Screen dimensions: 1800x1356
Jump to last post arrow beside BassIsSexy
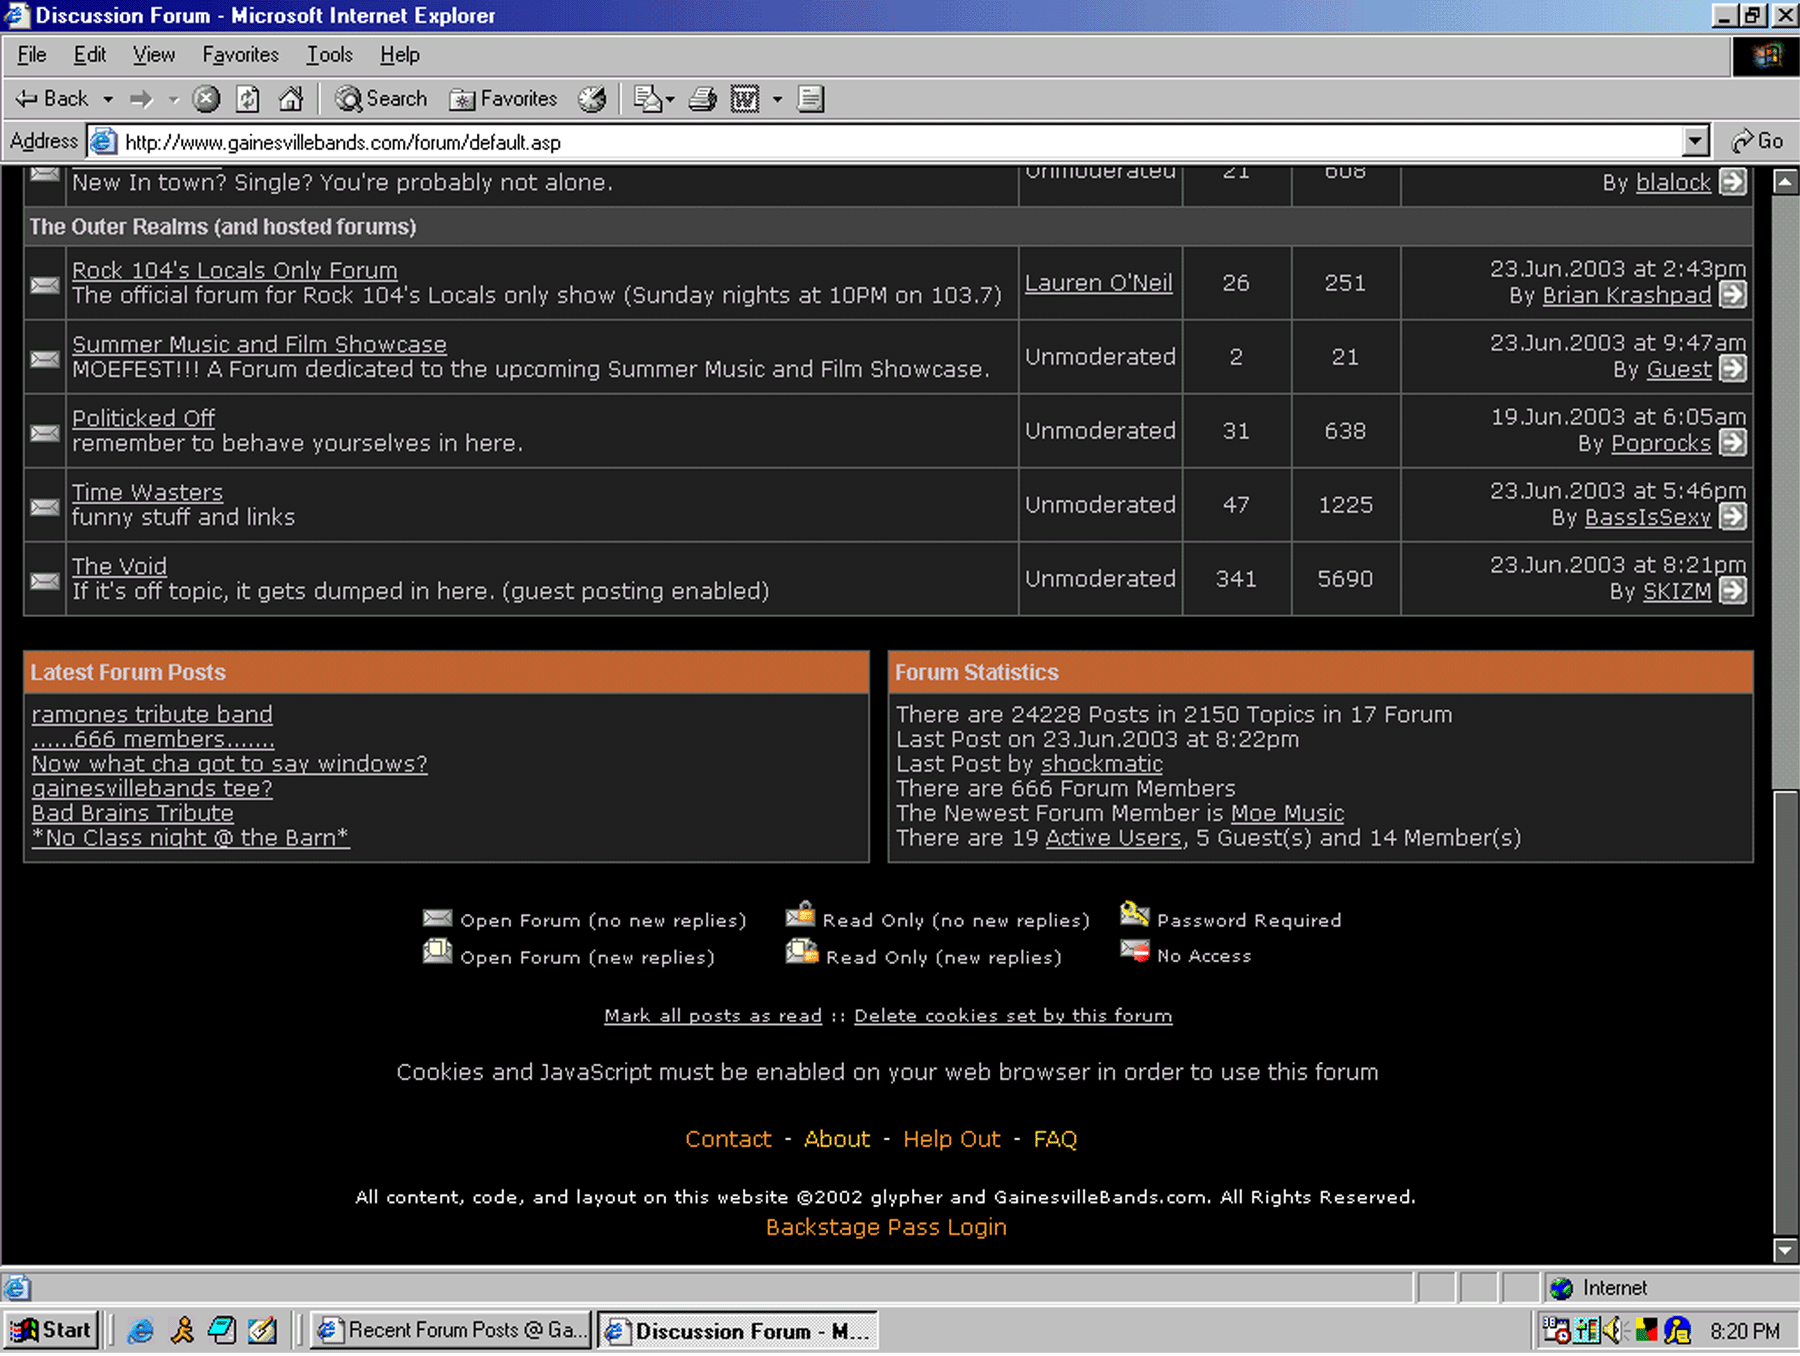click(1733, 517)
